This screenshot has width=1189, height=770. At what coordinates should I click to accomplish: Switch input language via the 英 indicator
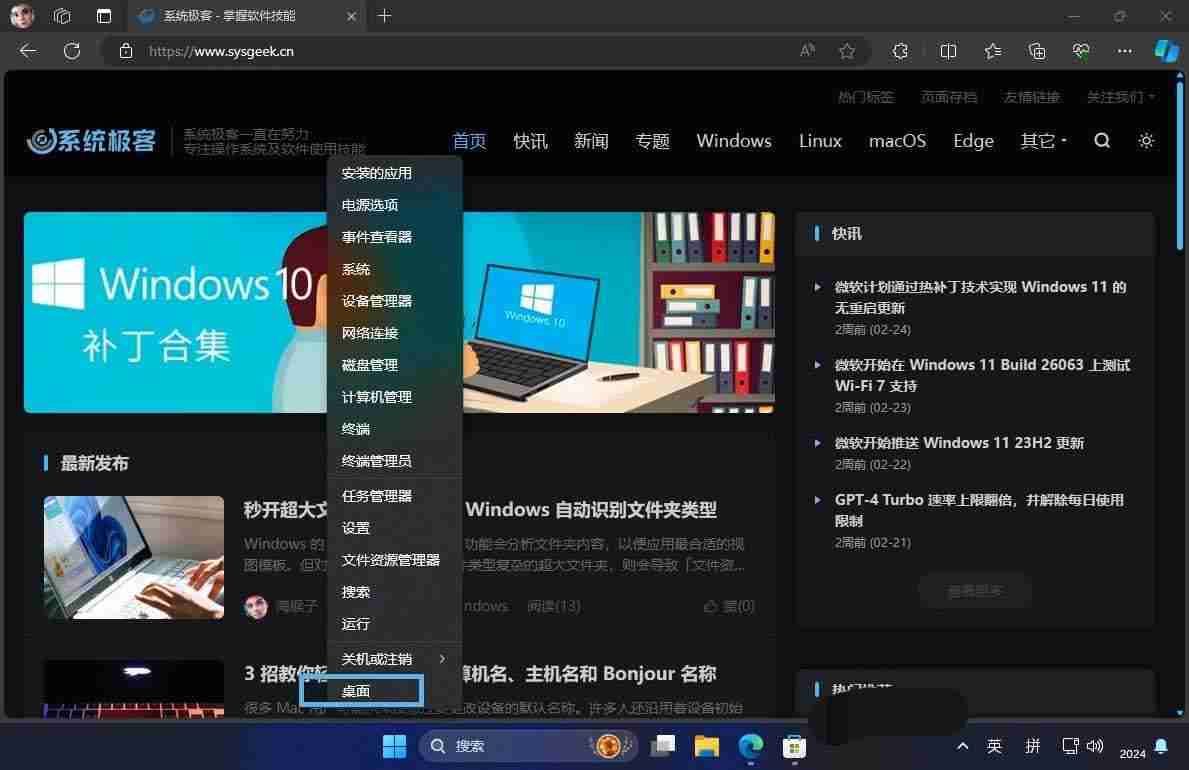pos(994,746)
